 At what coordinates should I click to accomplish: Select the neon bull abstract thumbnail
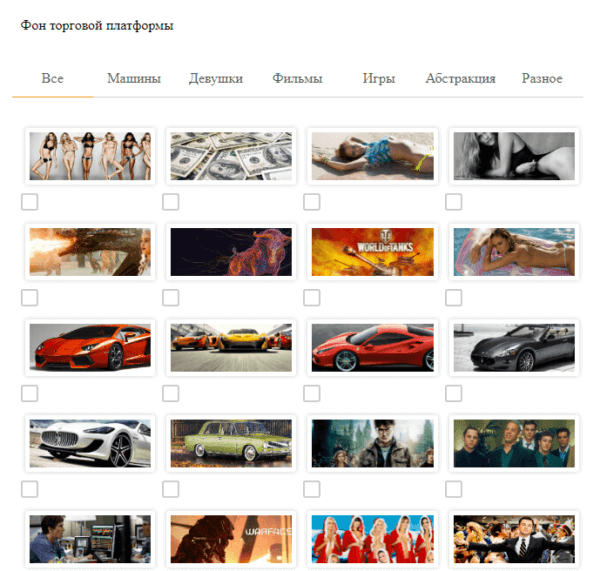(231, 252)
